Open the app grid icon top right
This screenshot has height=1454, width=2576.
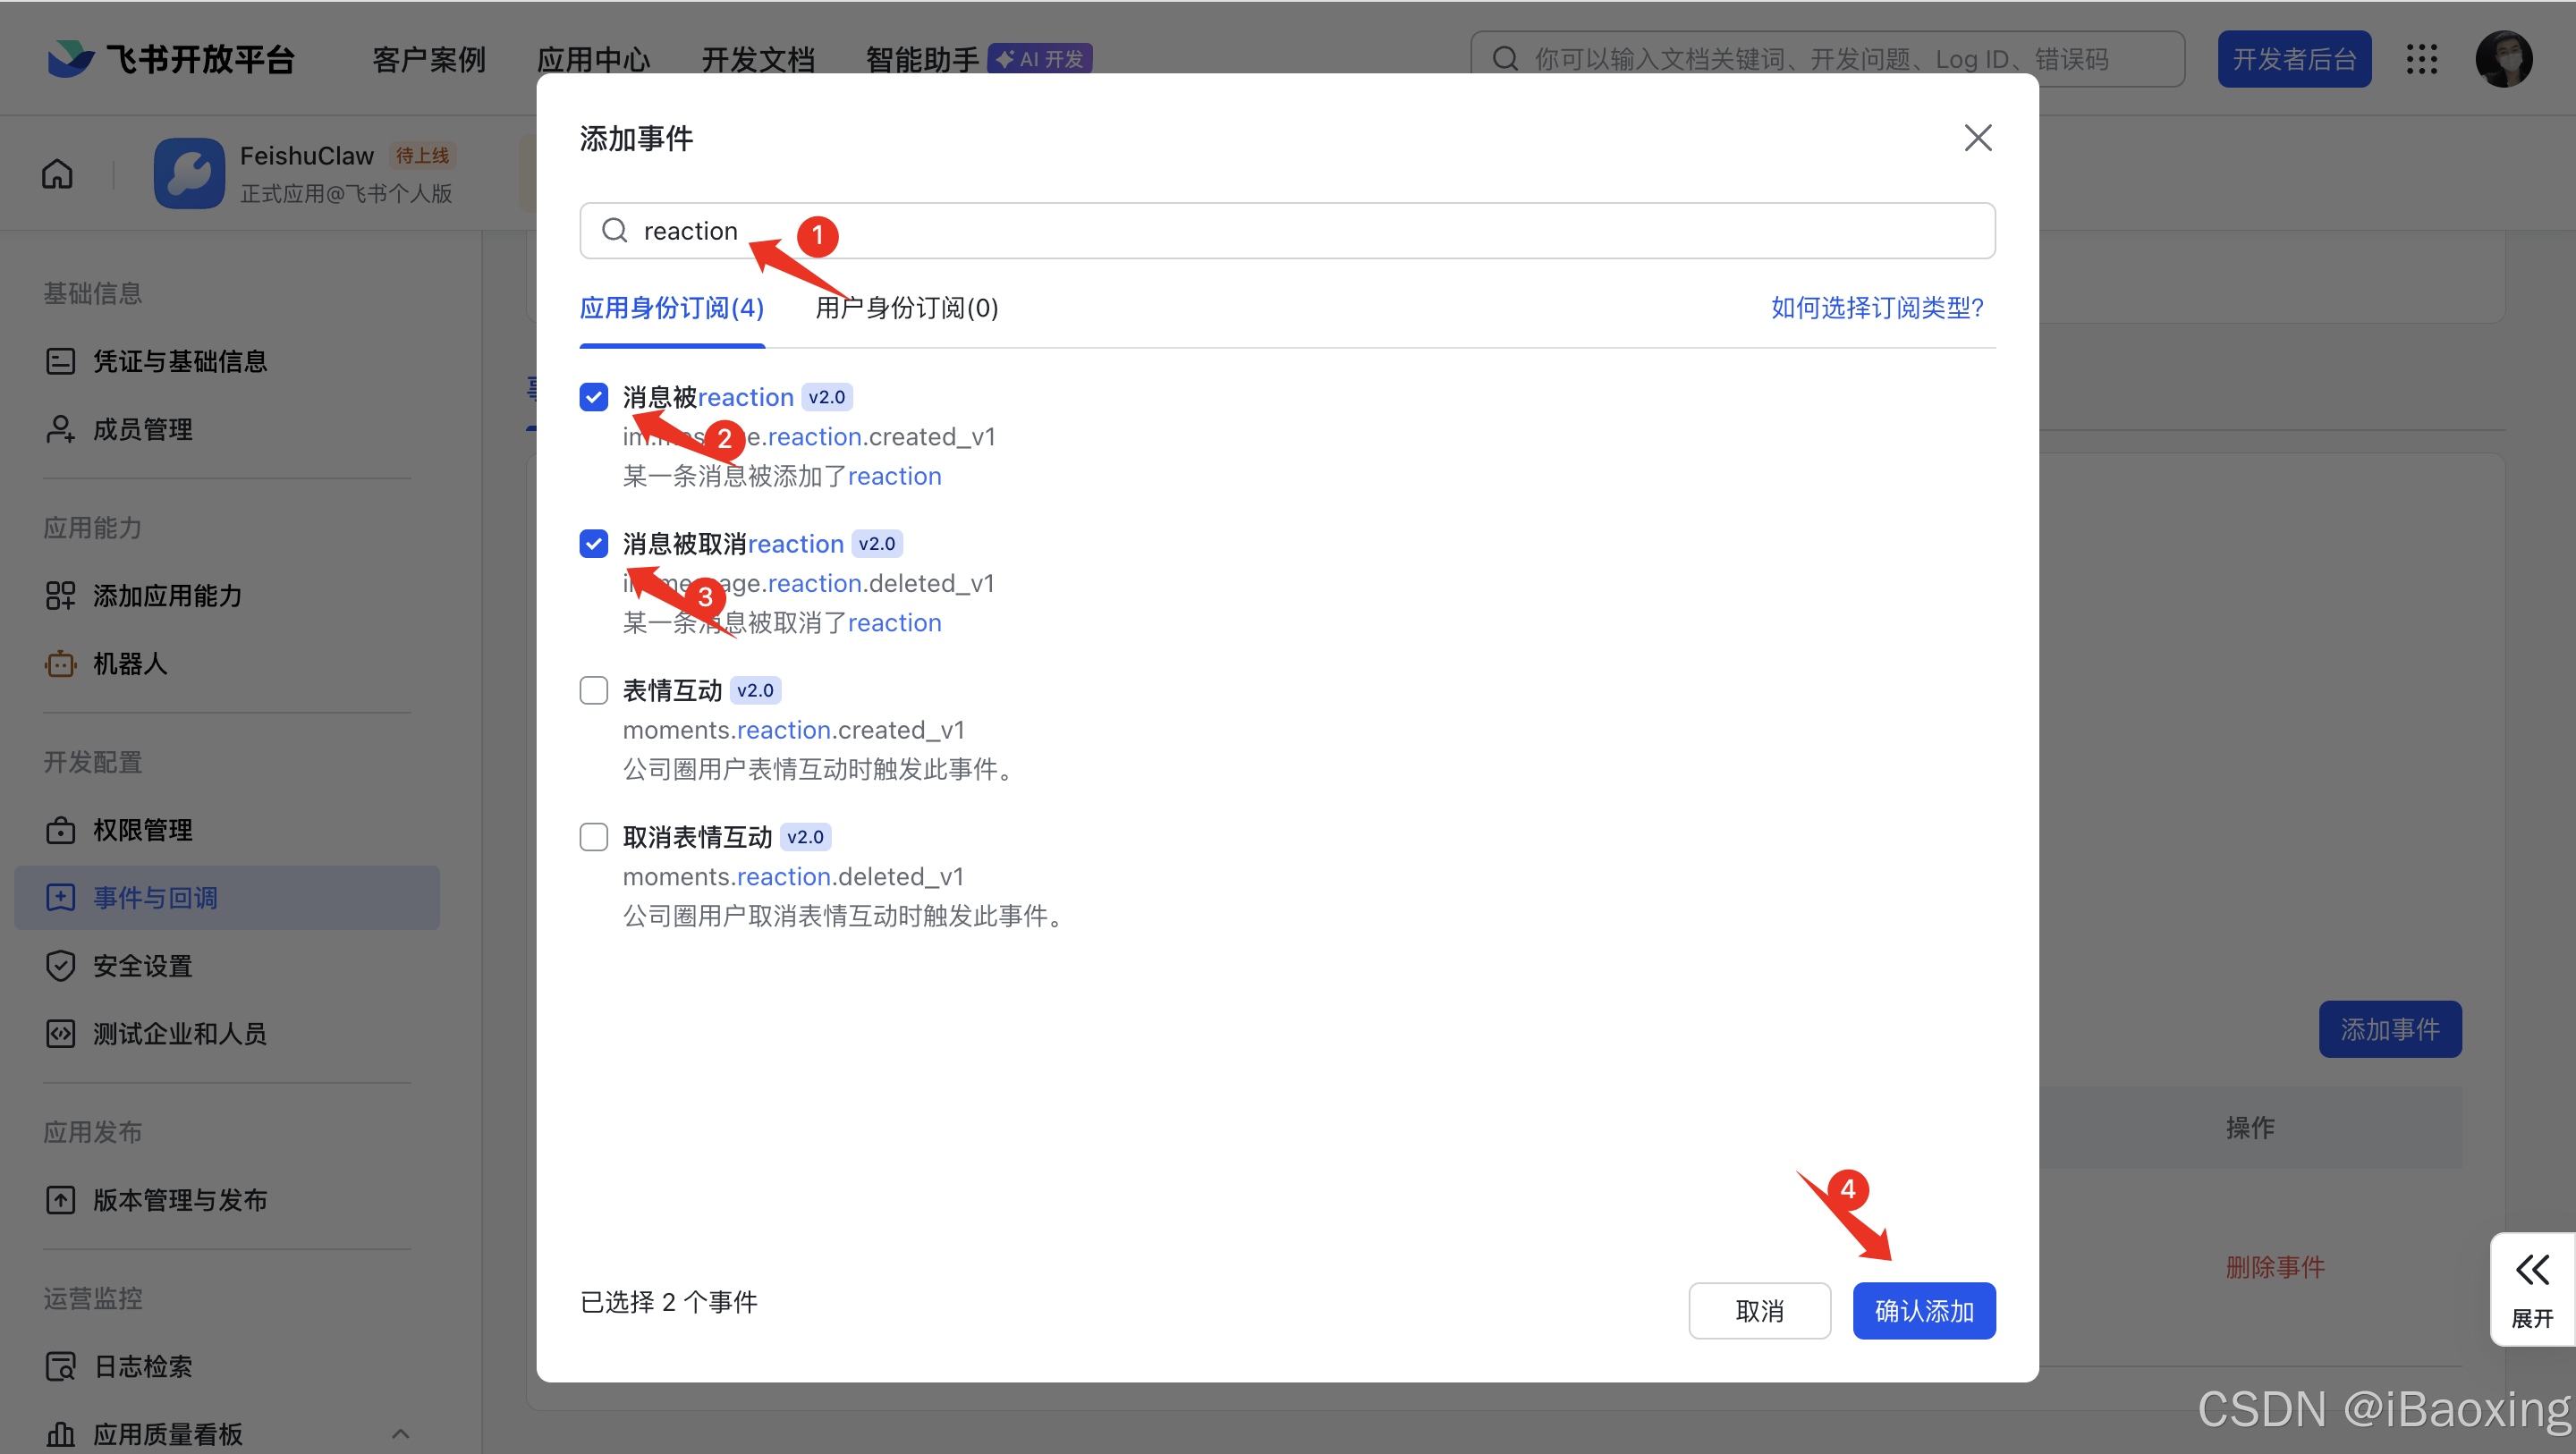click(x=2422, y=59)
